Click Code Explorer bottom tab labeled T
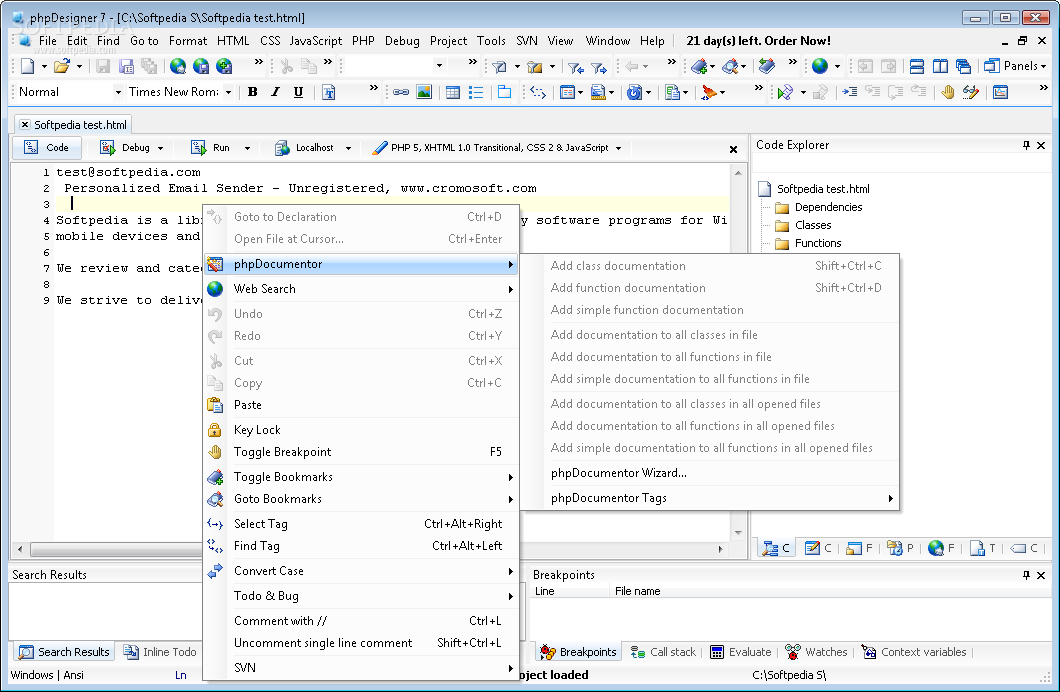Screen dimensions: 1060x692 pos(983,548)
